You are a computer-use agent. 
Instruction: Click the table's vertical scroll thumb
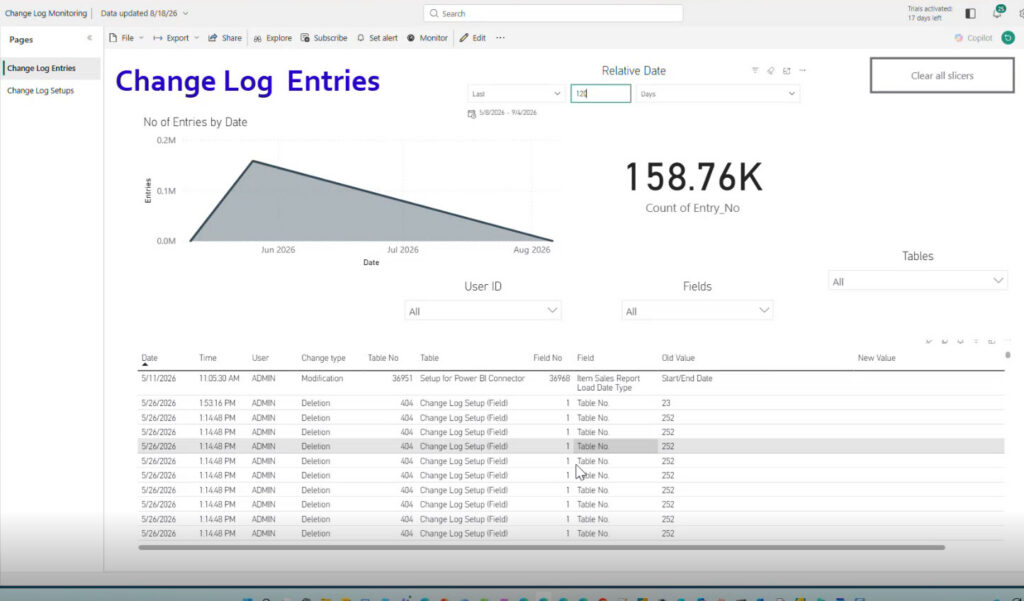click(1008, 355)
